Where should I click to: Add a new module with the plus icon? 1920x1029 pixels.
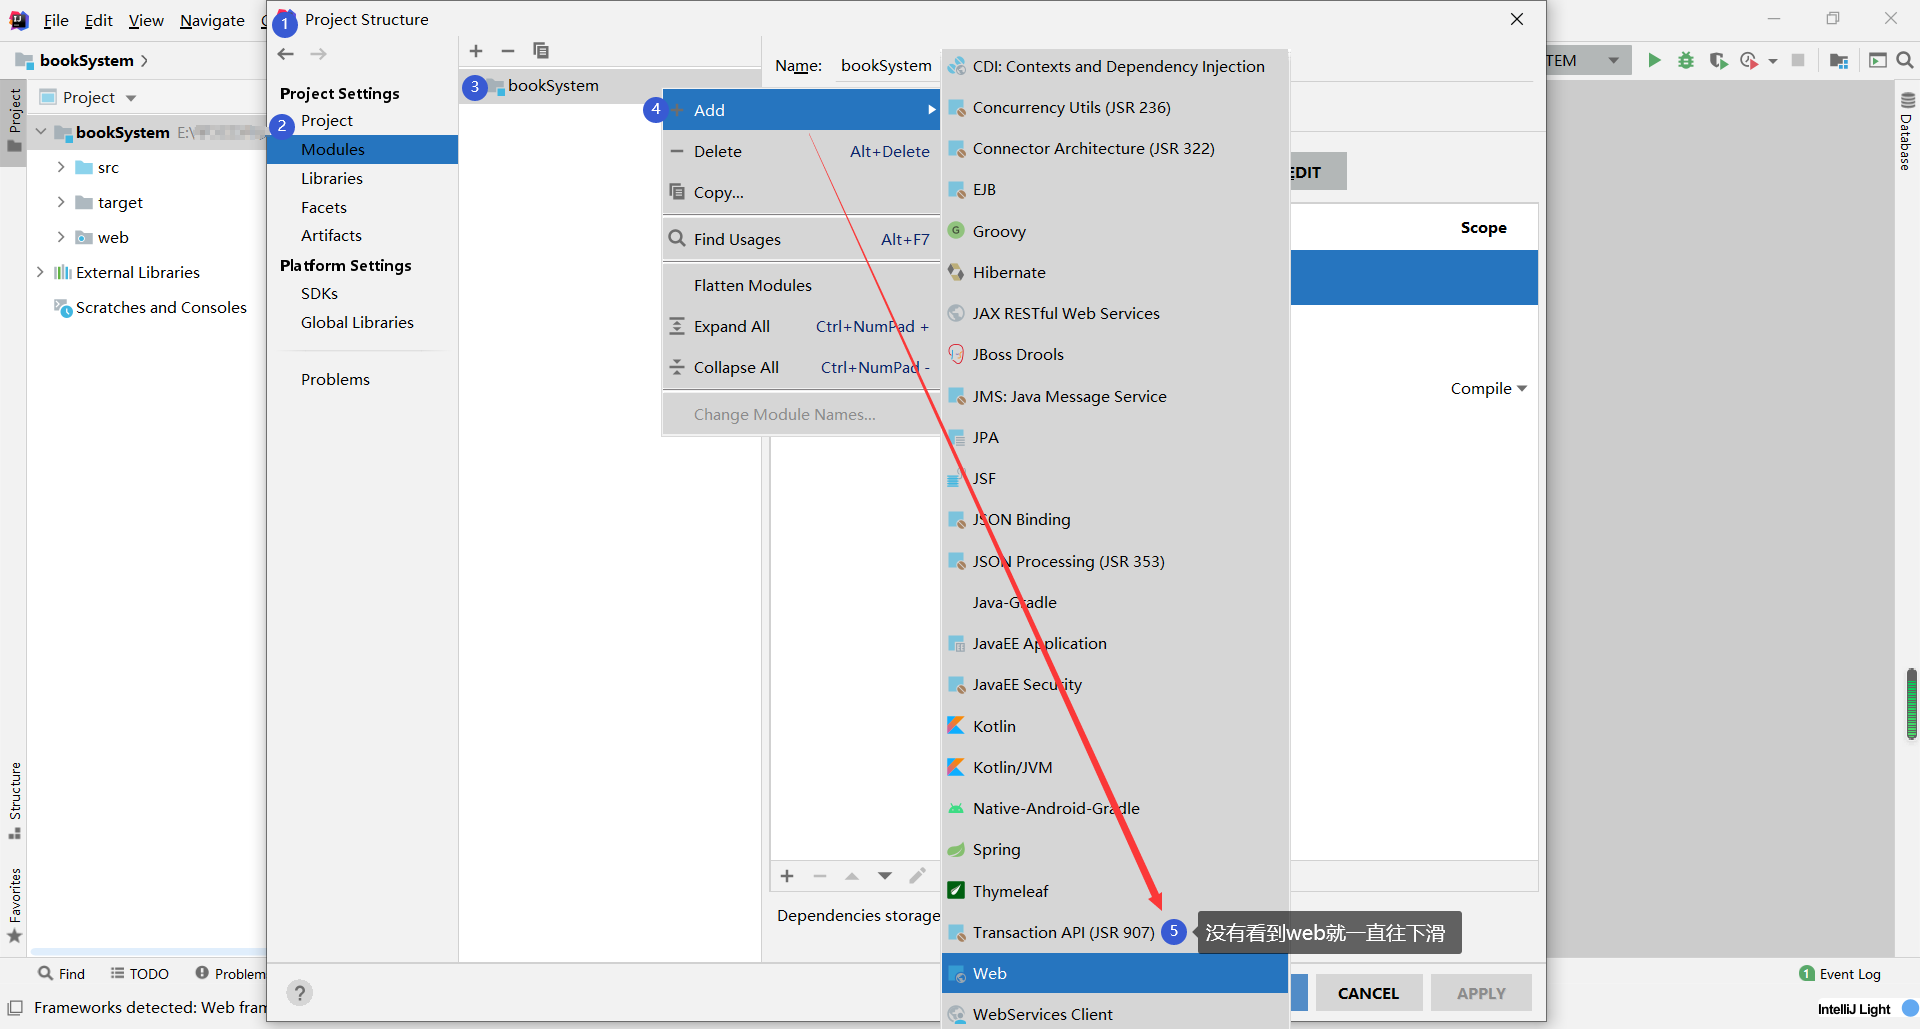[x=476, y=51]
